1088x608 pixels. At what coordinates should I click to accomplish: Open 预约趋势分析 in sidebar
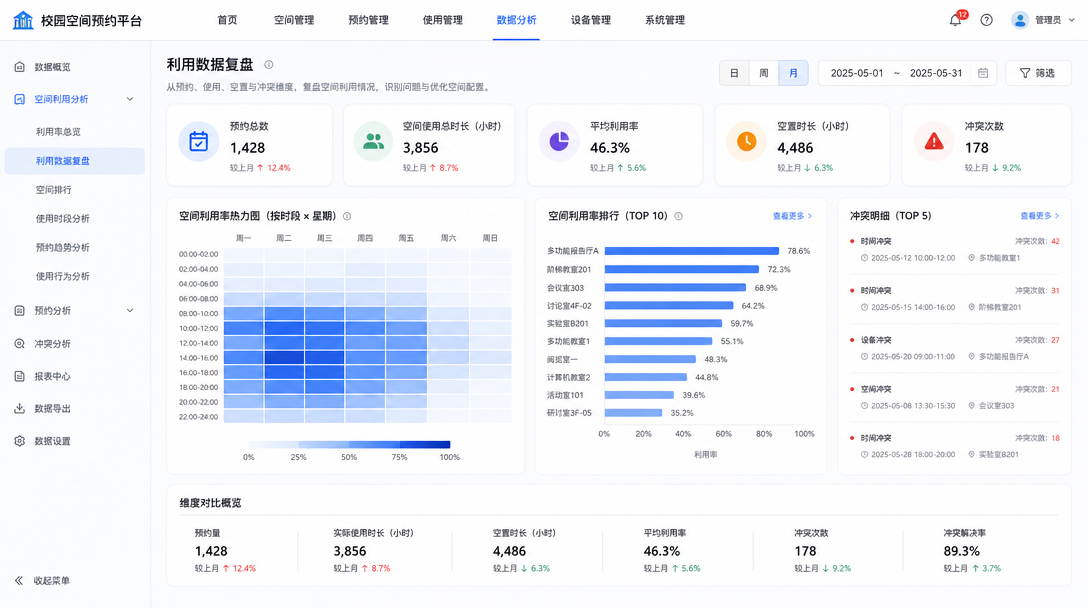[x=62, y=247]
